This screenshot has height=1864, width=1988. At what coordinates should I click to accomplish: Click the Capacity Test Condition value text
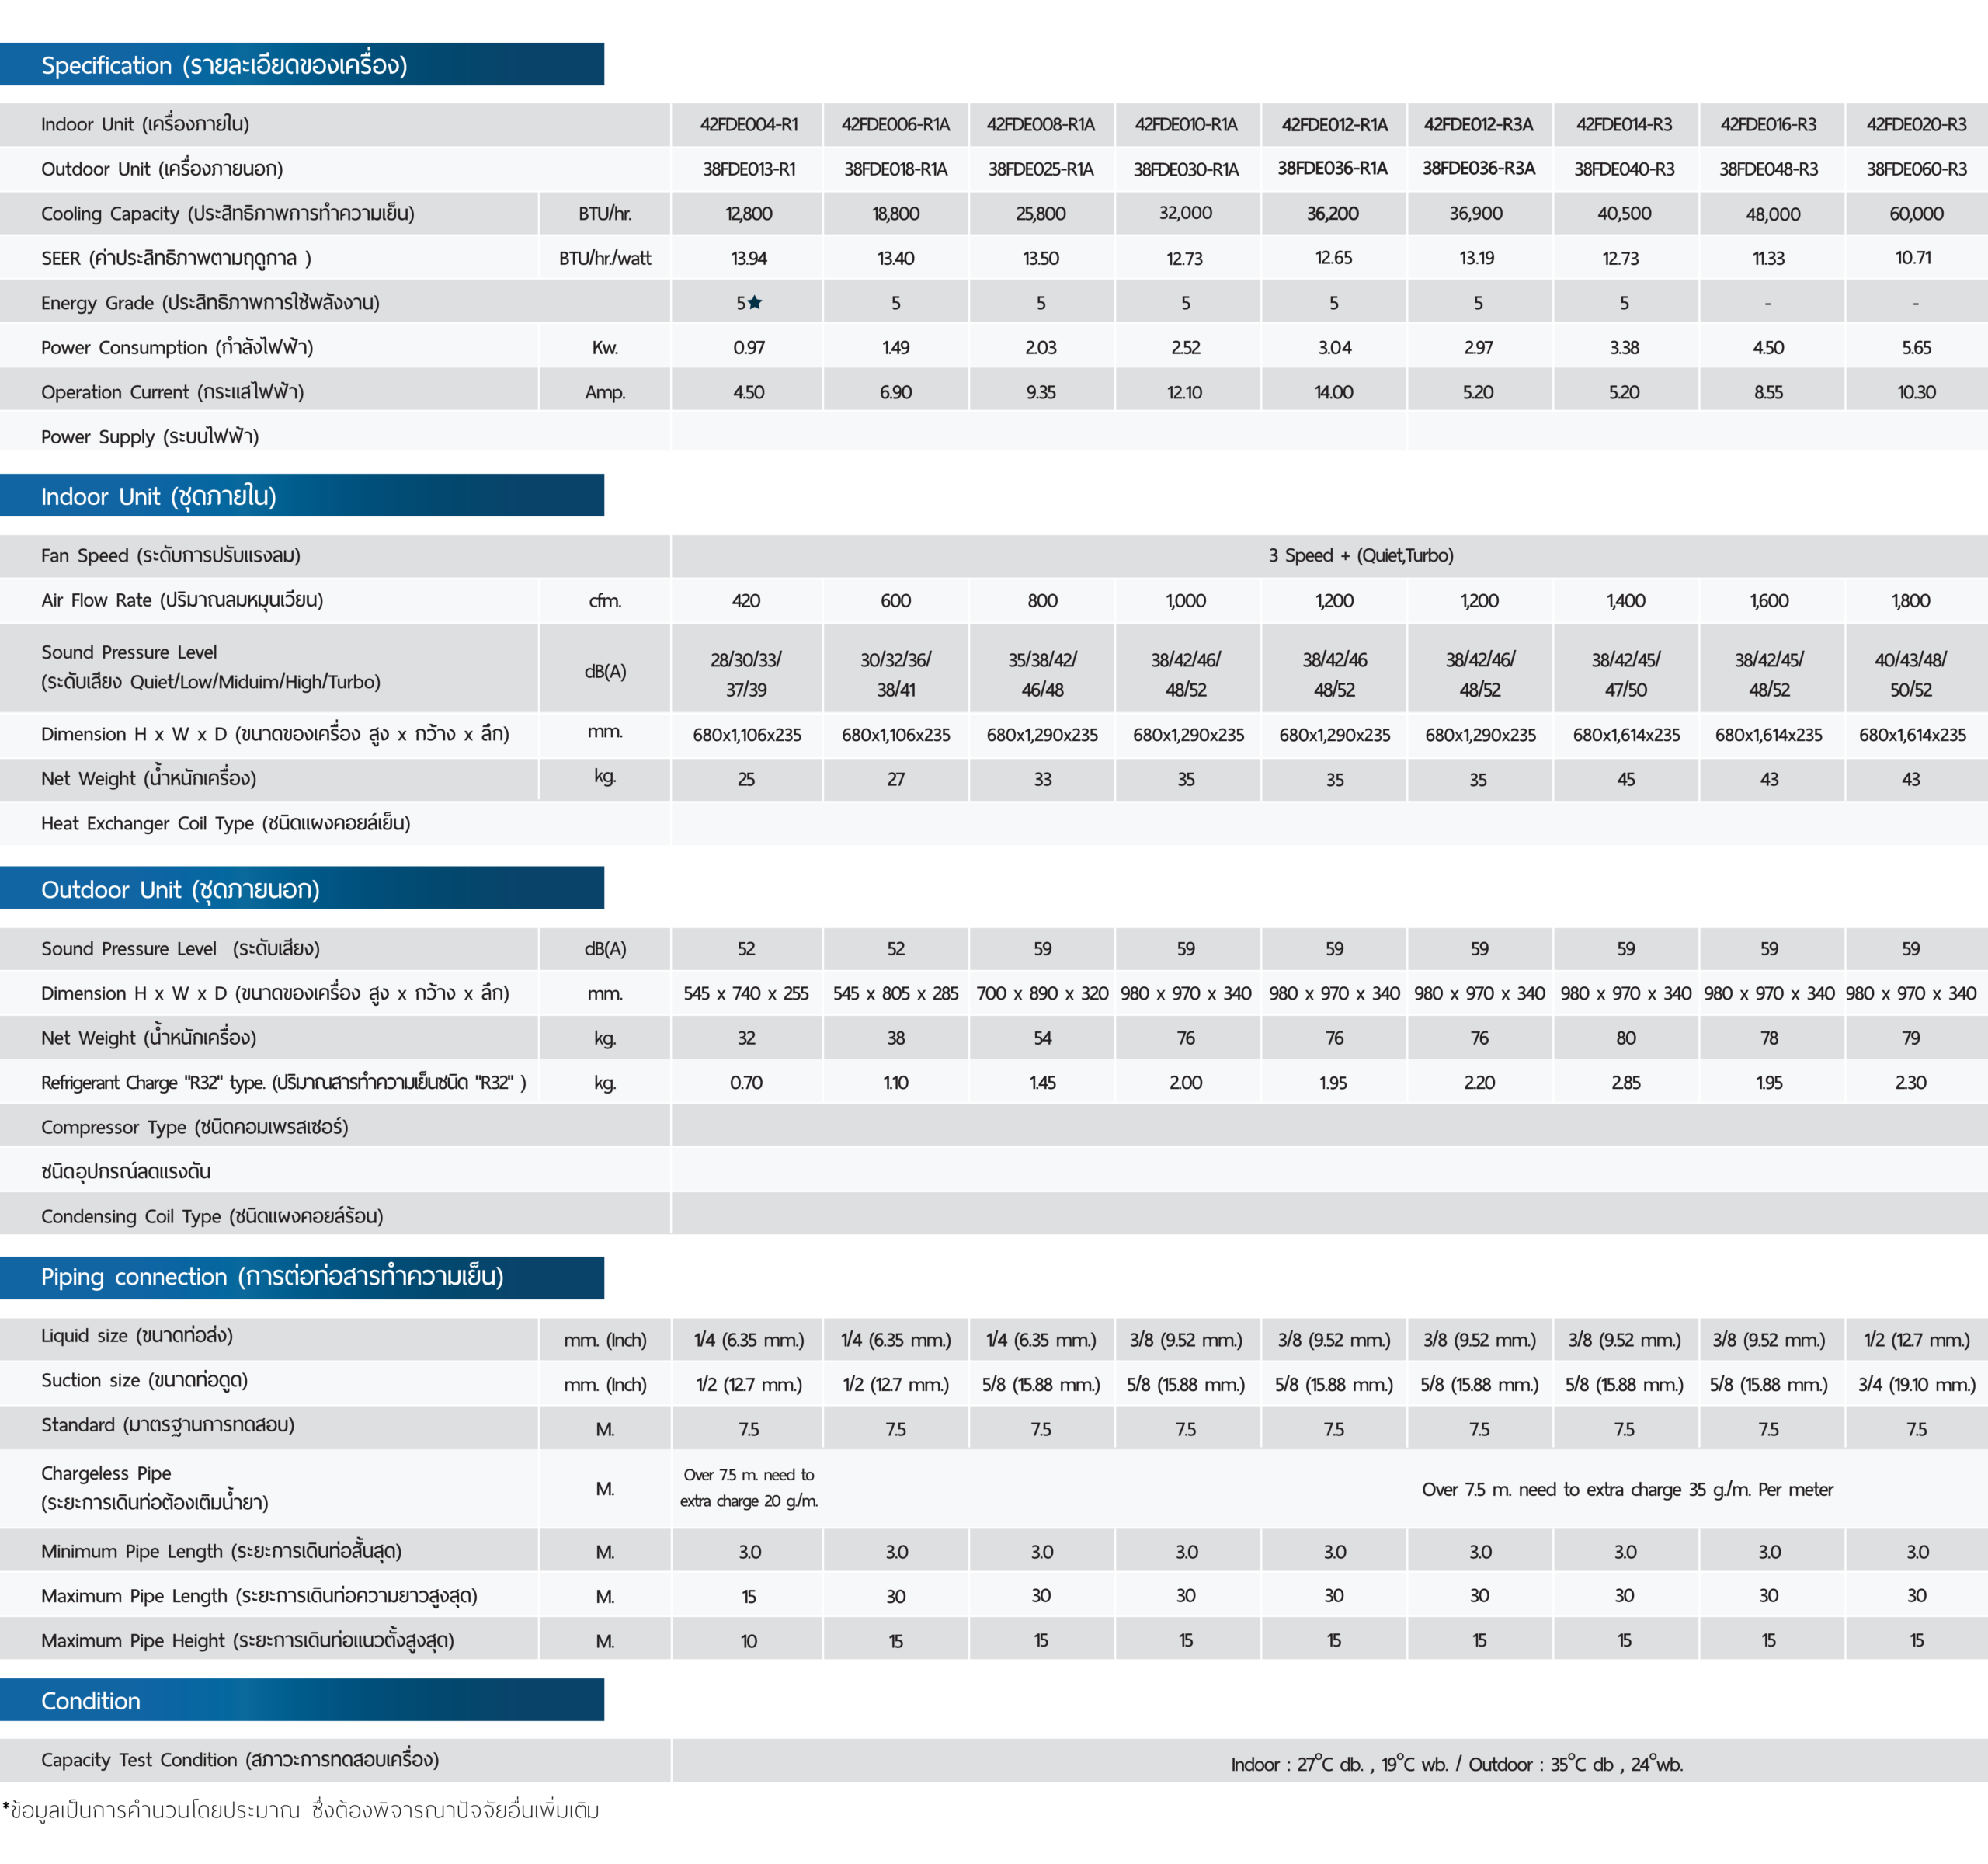pyautogui.click(x=1456, y=1765)
